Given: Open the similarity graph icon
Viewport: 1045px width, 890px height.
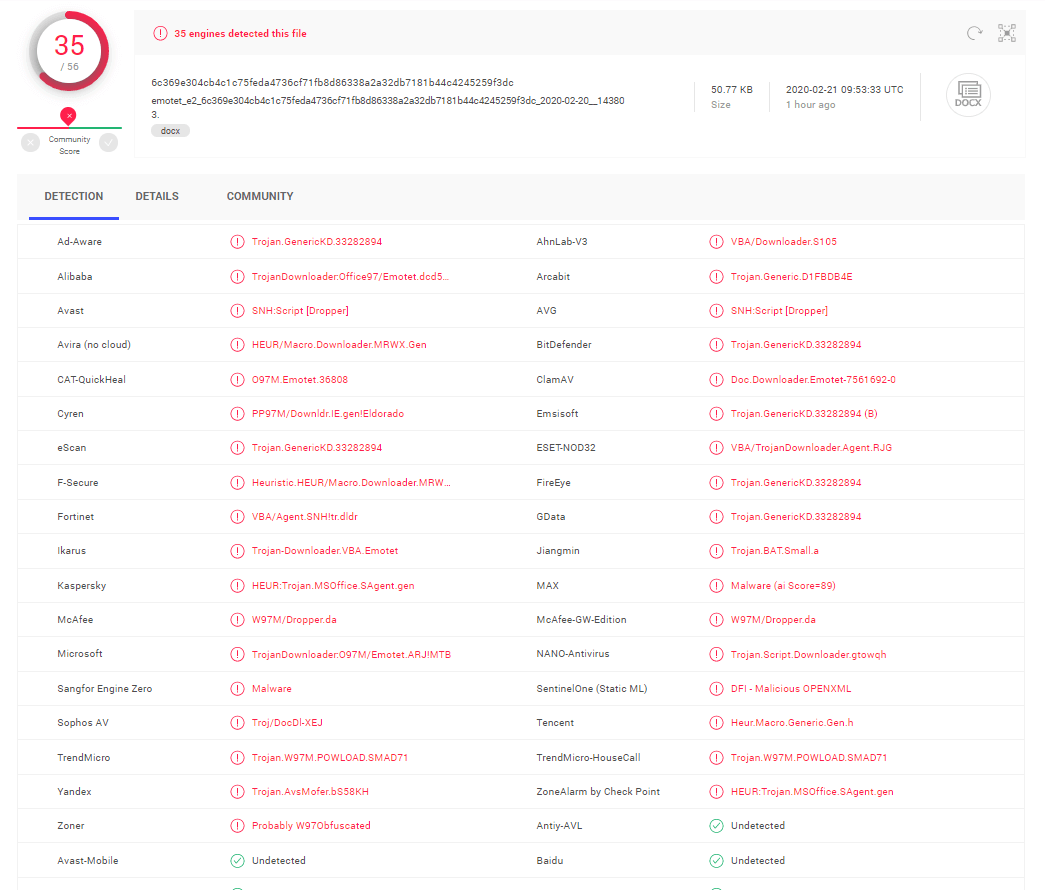Looking at the screenshot, I should click(1006, 33).
